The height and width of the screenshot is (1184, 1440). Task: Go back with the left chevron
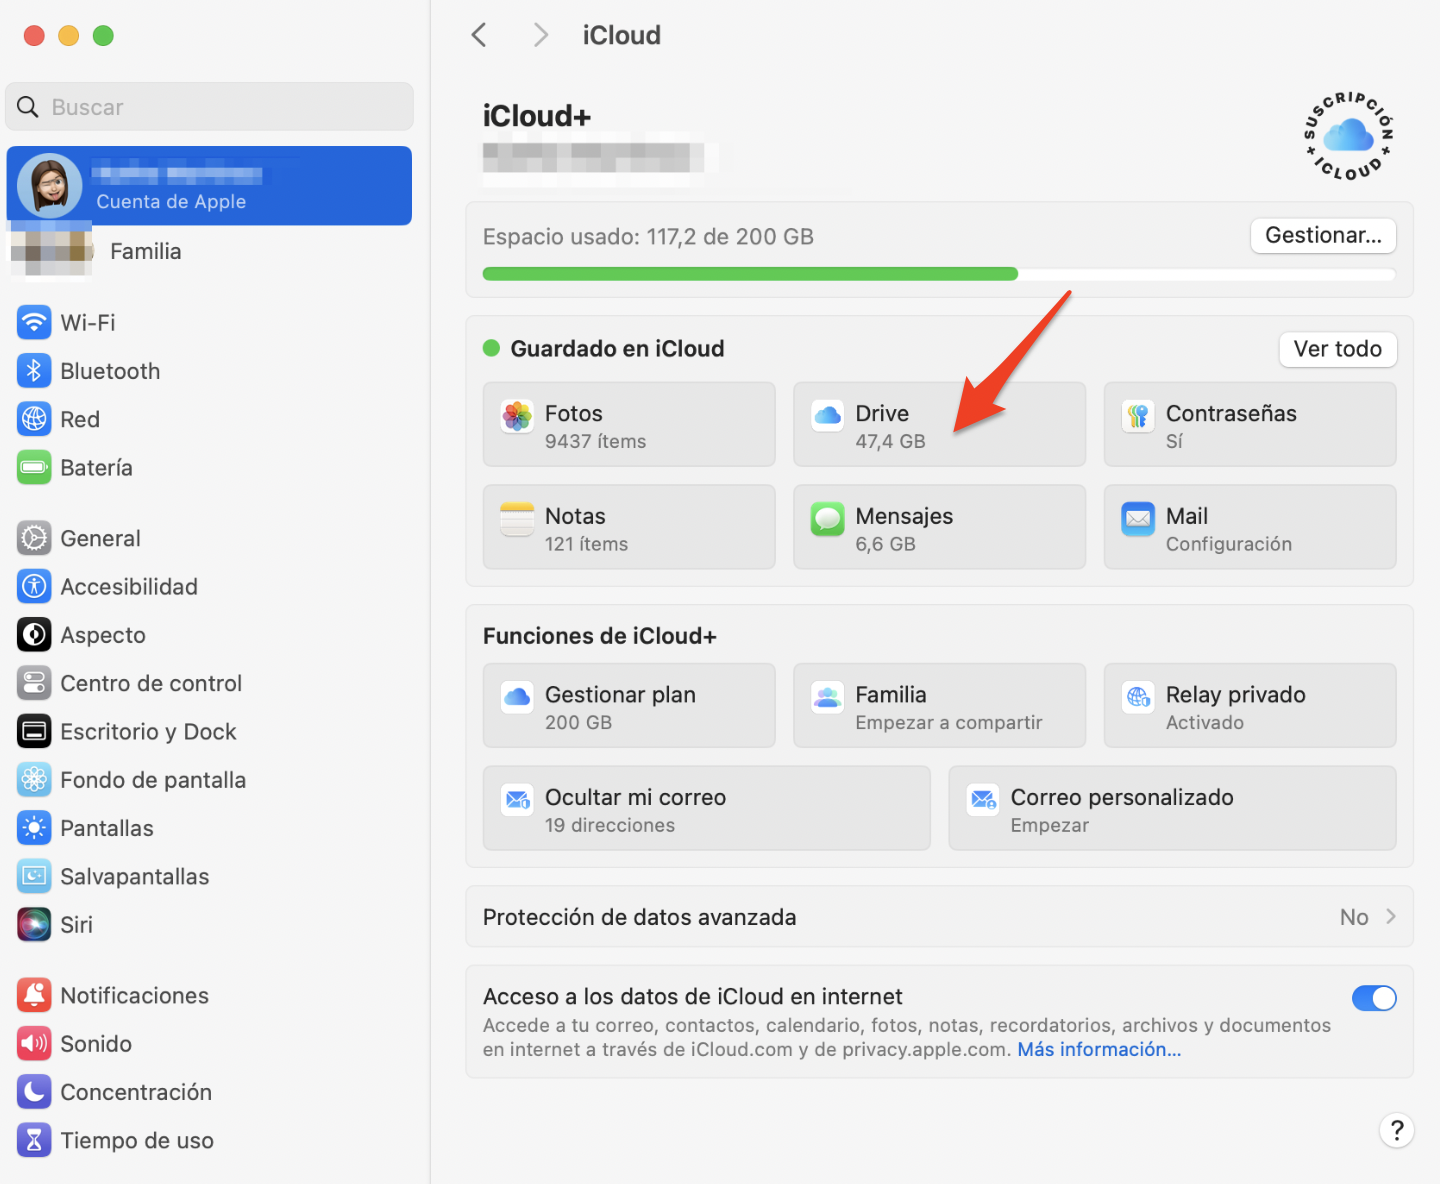(x=479, y=35)
